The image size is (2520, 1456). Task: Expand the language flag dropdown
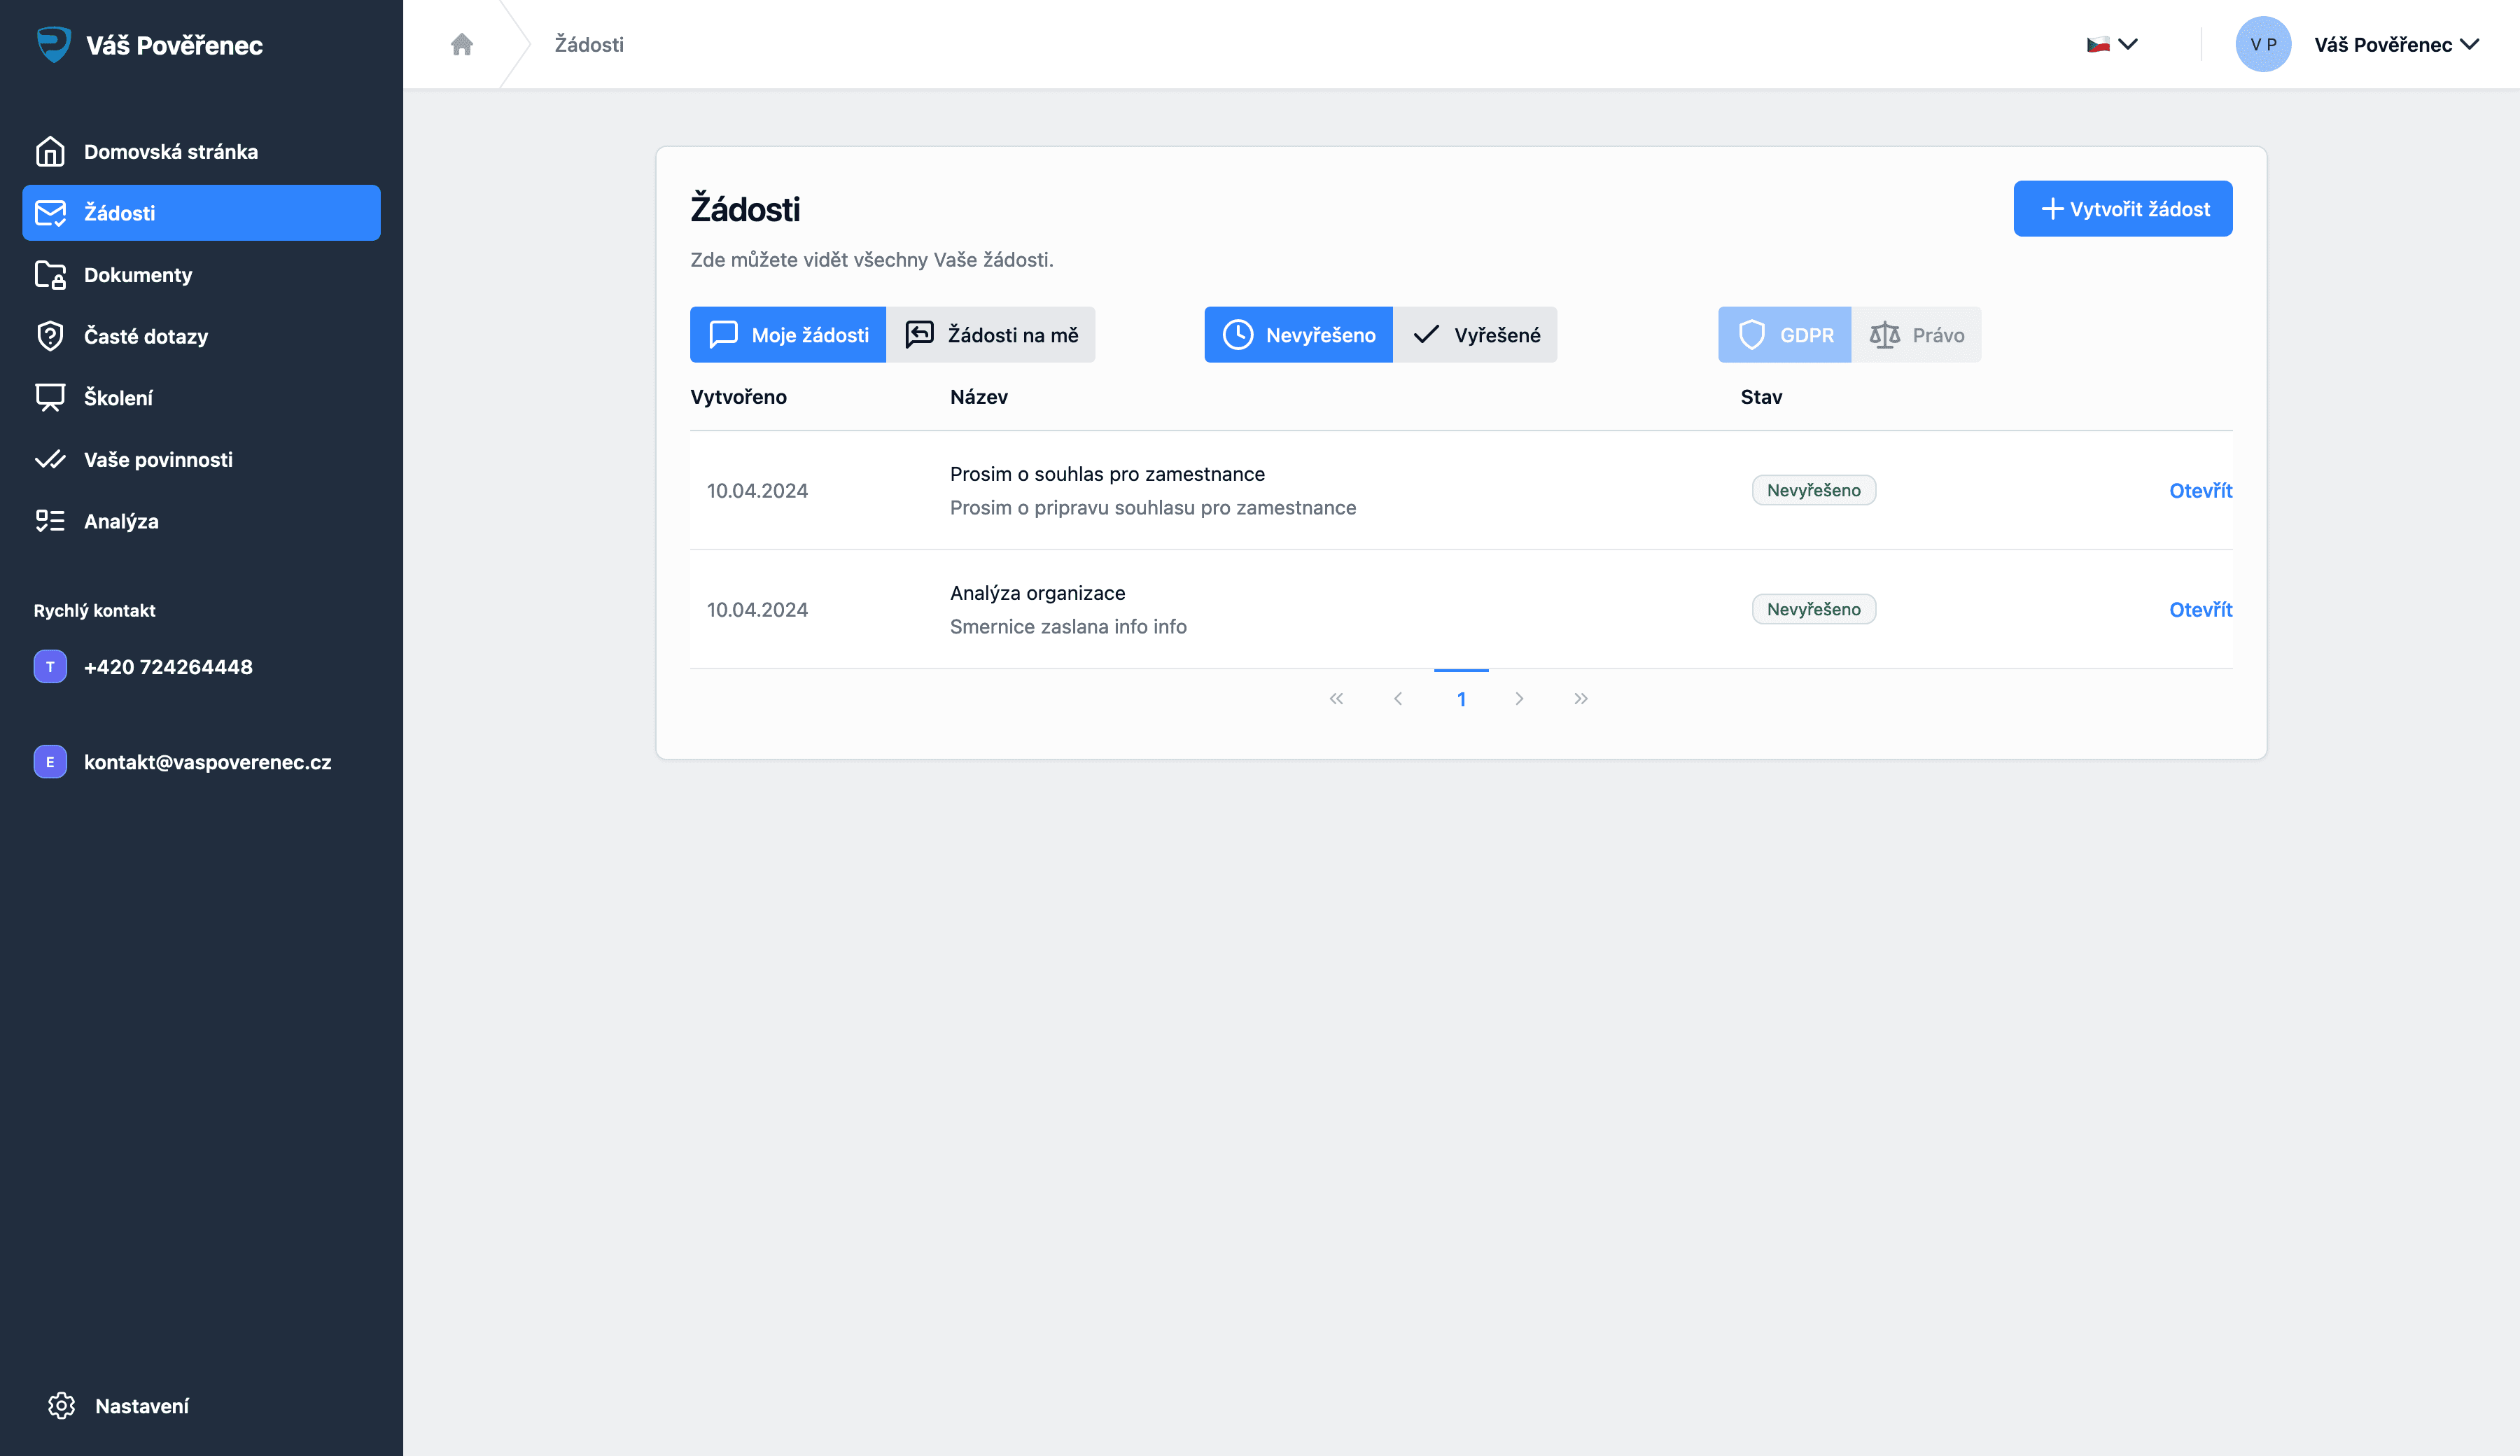coord(2112,44)
